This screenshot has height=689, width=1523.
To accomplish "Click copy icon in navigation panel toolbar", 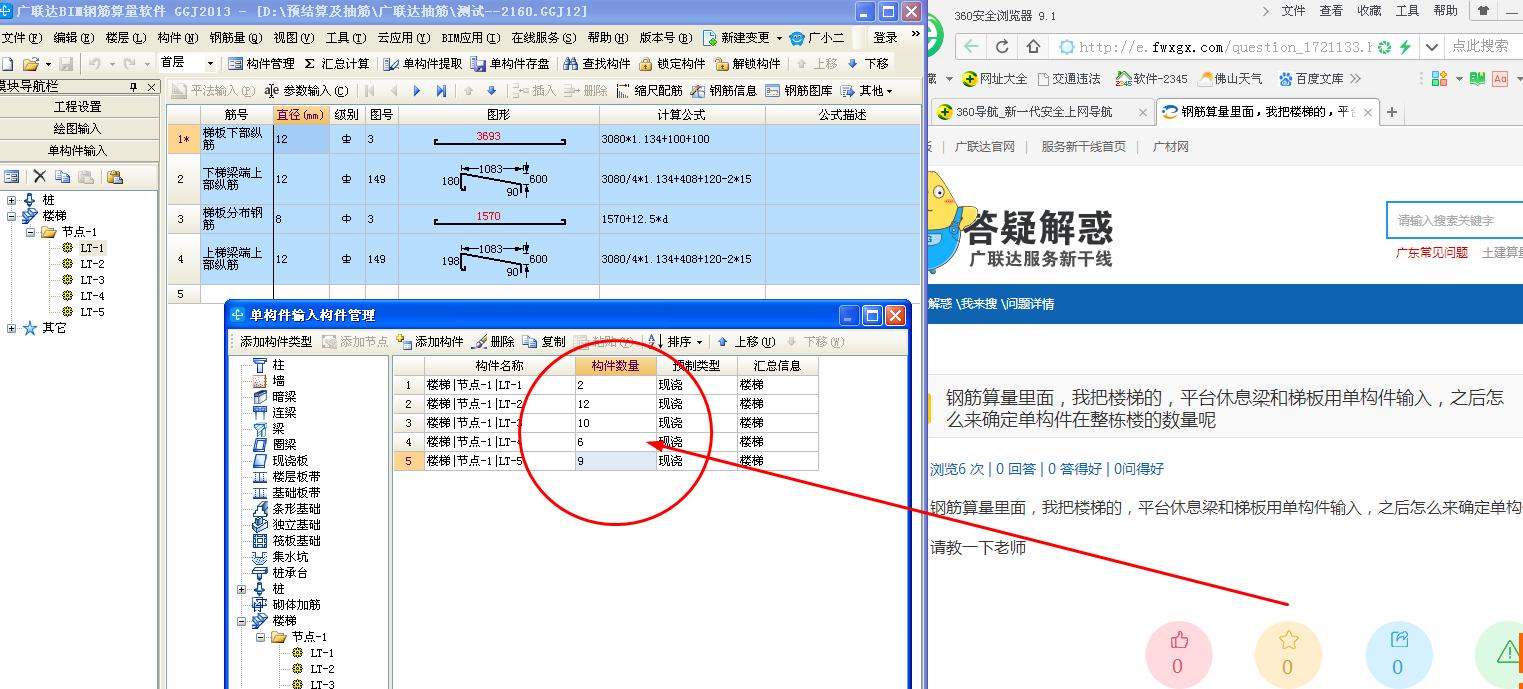I will (63, 177).
